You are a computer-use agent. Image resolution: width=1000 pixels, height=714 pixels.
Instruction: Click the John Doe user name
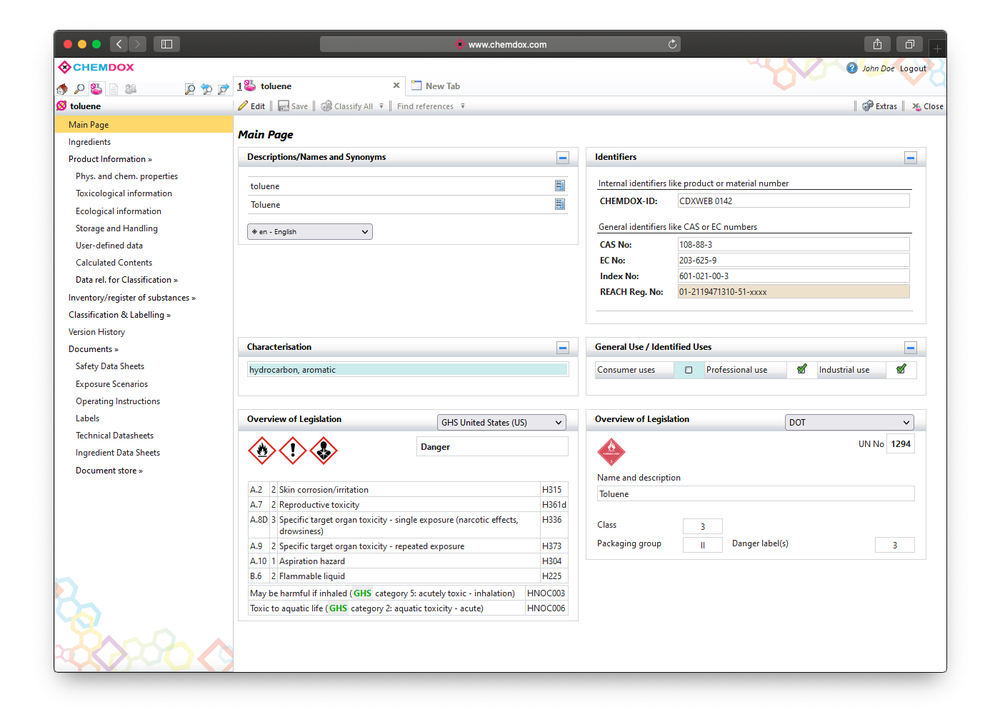(878, 68)
